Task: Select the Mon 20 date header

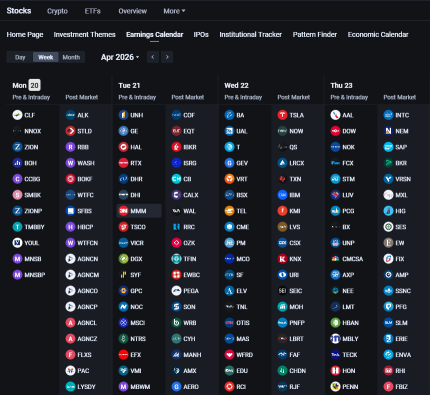Action: coord(26,85)
